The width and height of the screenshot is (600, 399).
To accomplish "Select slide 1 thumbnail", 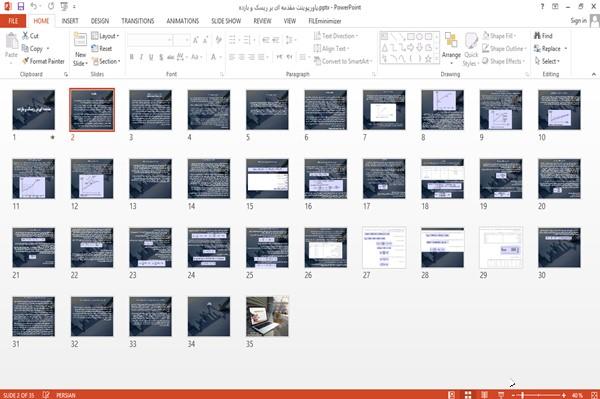I will pyautogui.click(x=34, y=110).
